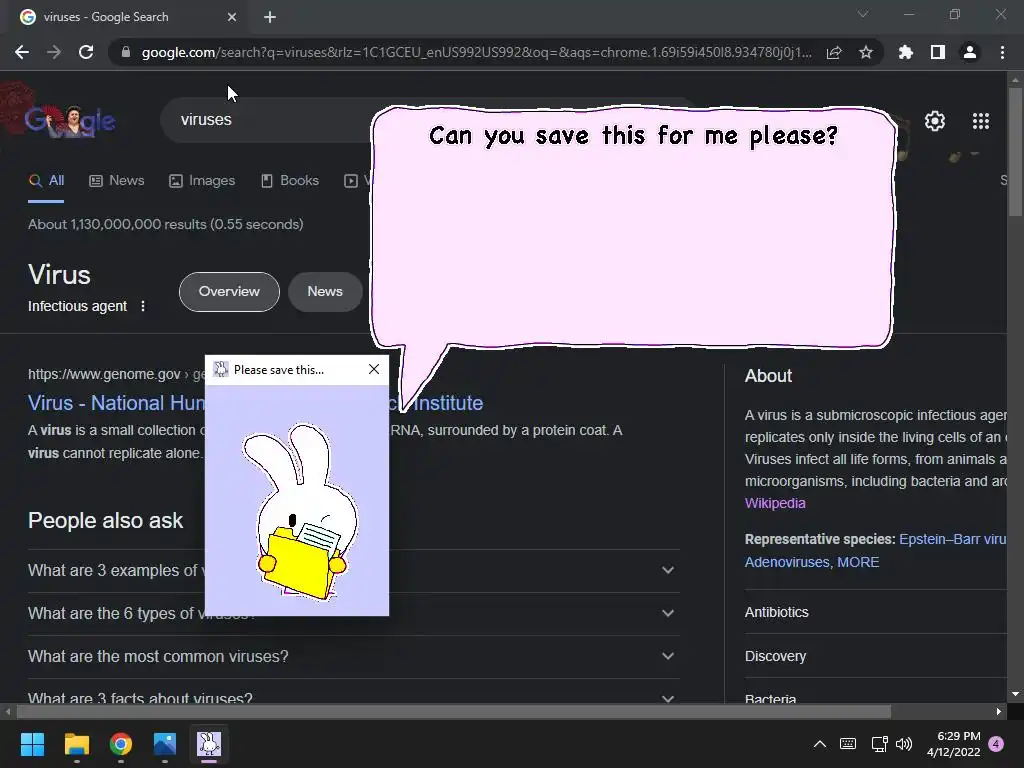
Task: Click the address bar URL
Action: pos(477,52)
